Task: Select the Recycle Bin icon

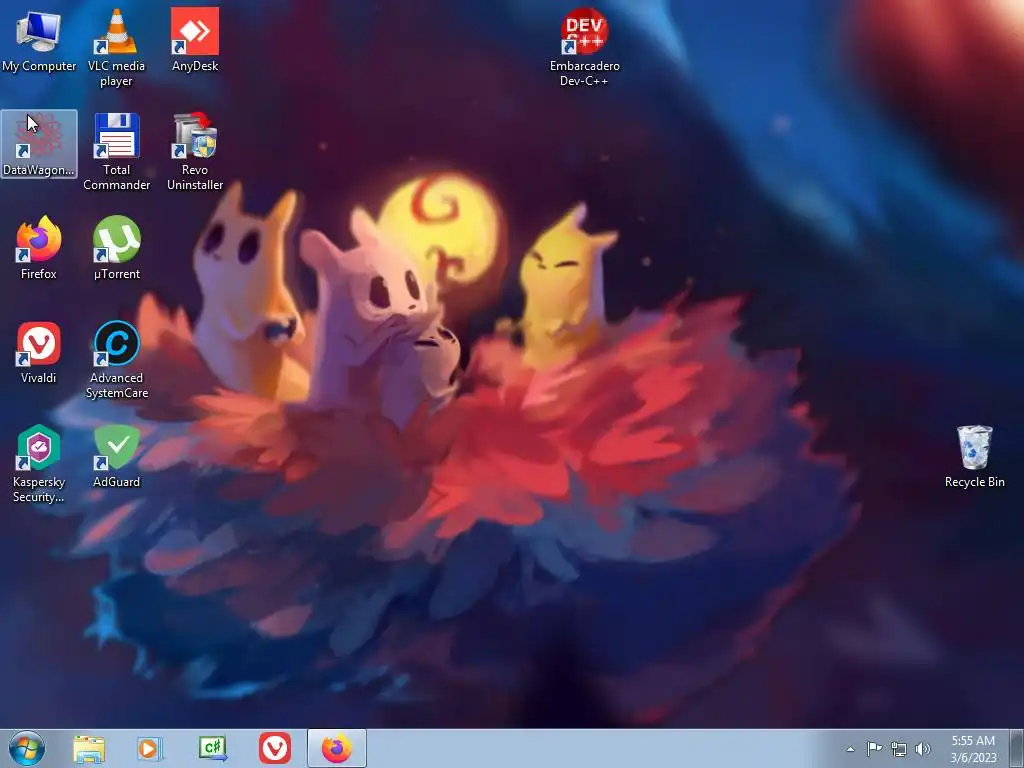Action: [974, 456]
